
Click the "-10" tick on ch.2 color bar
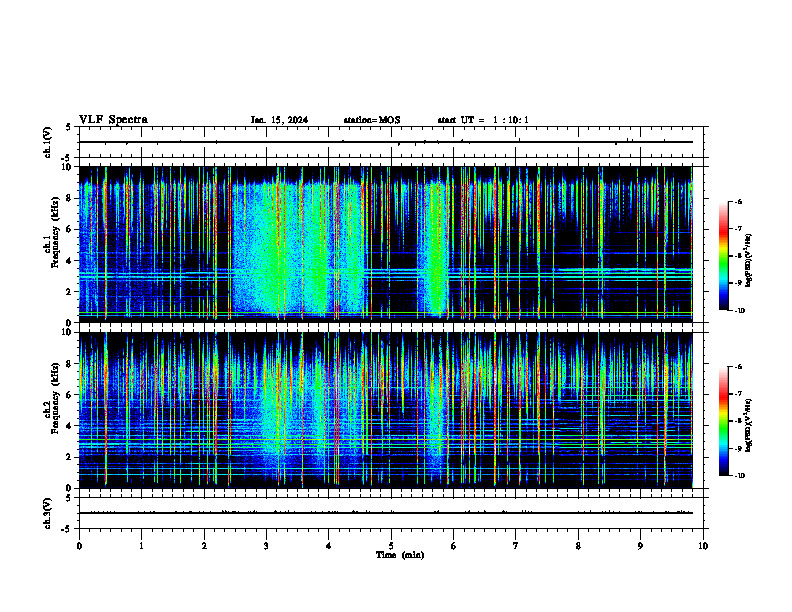(739, 476)
